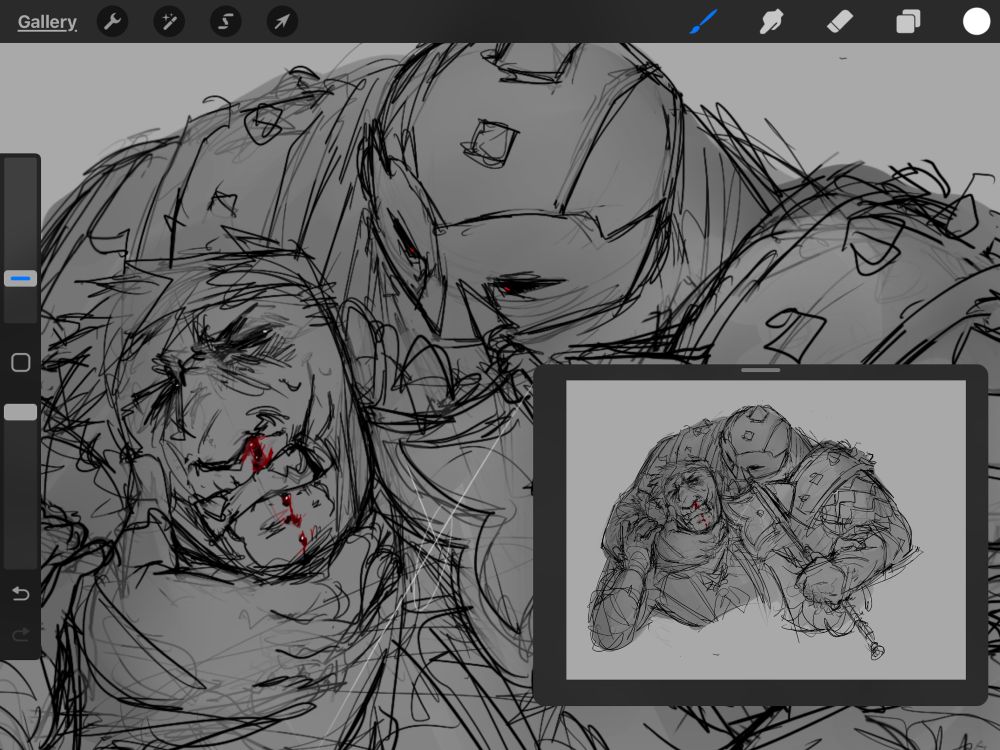Screen dimensions: 1000x750
Task: Open the Actions wrench menu
Action: (x=112, y=22)
